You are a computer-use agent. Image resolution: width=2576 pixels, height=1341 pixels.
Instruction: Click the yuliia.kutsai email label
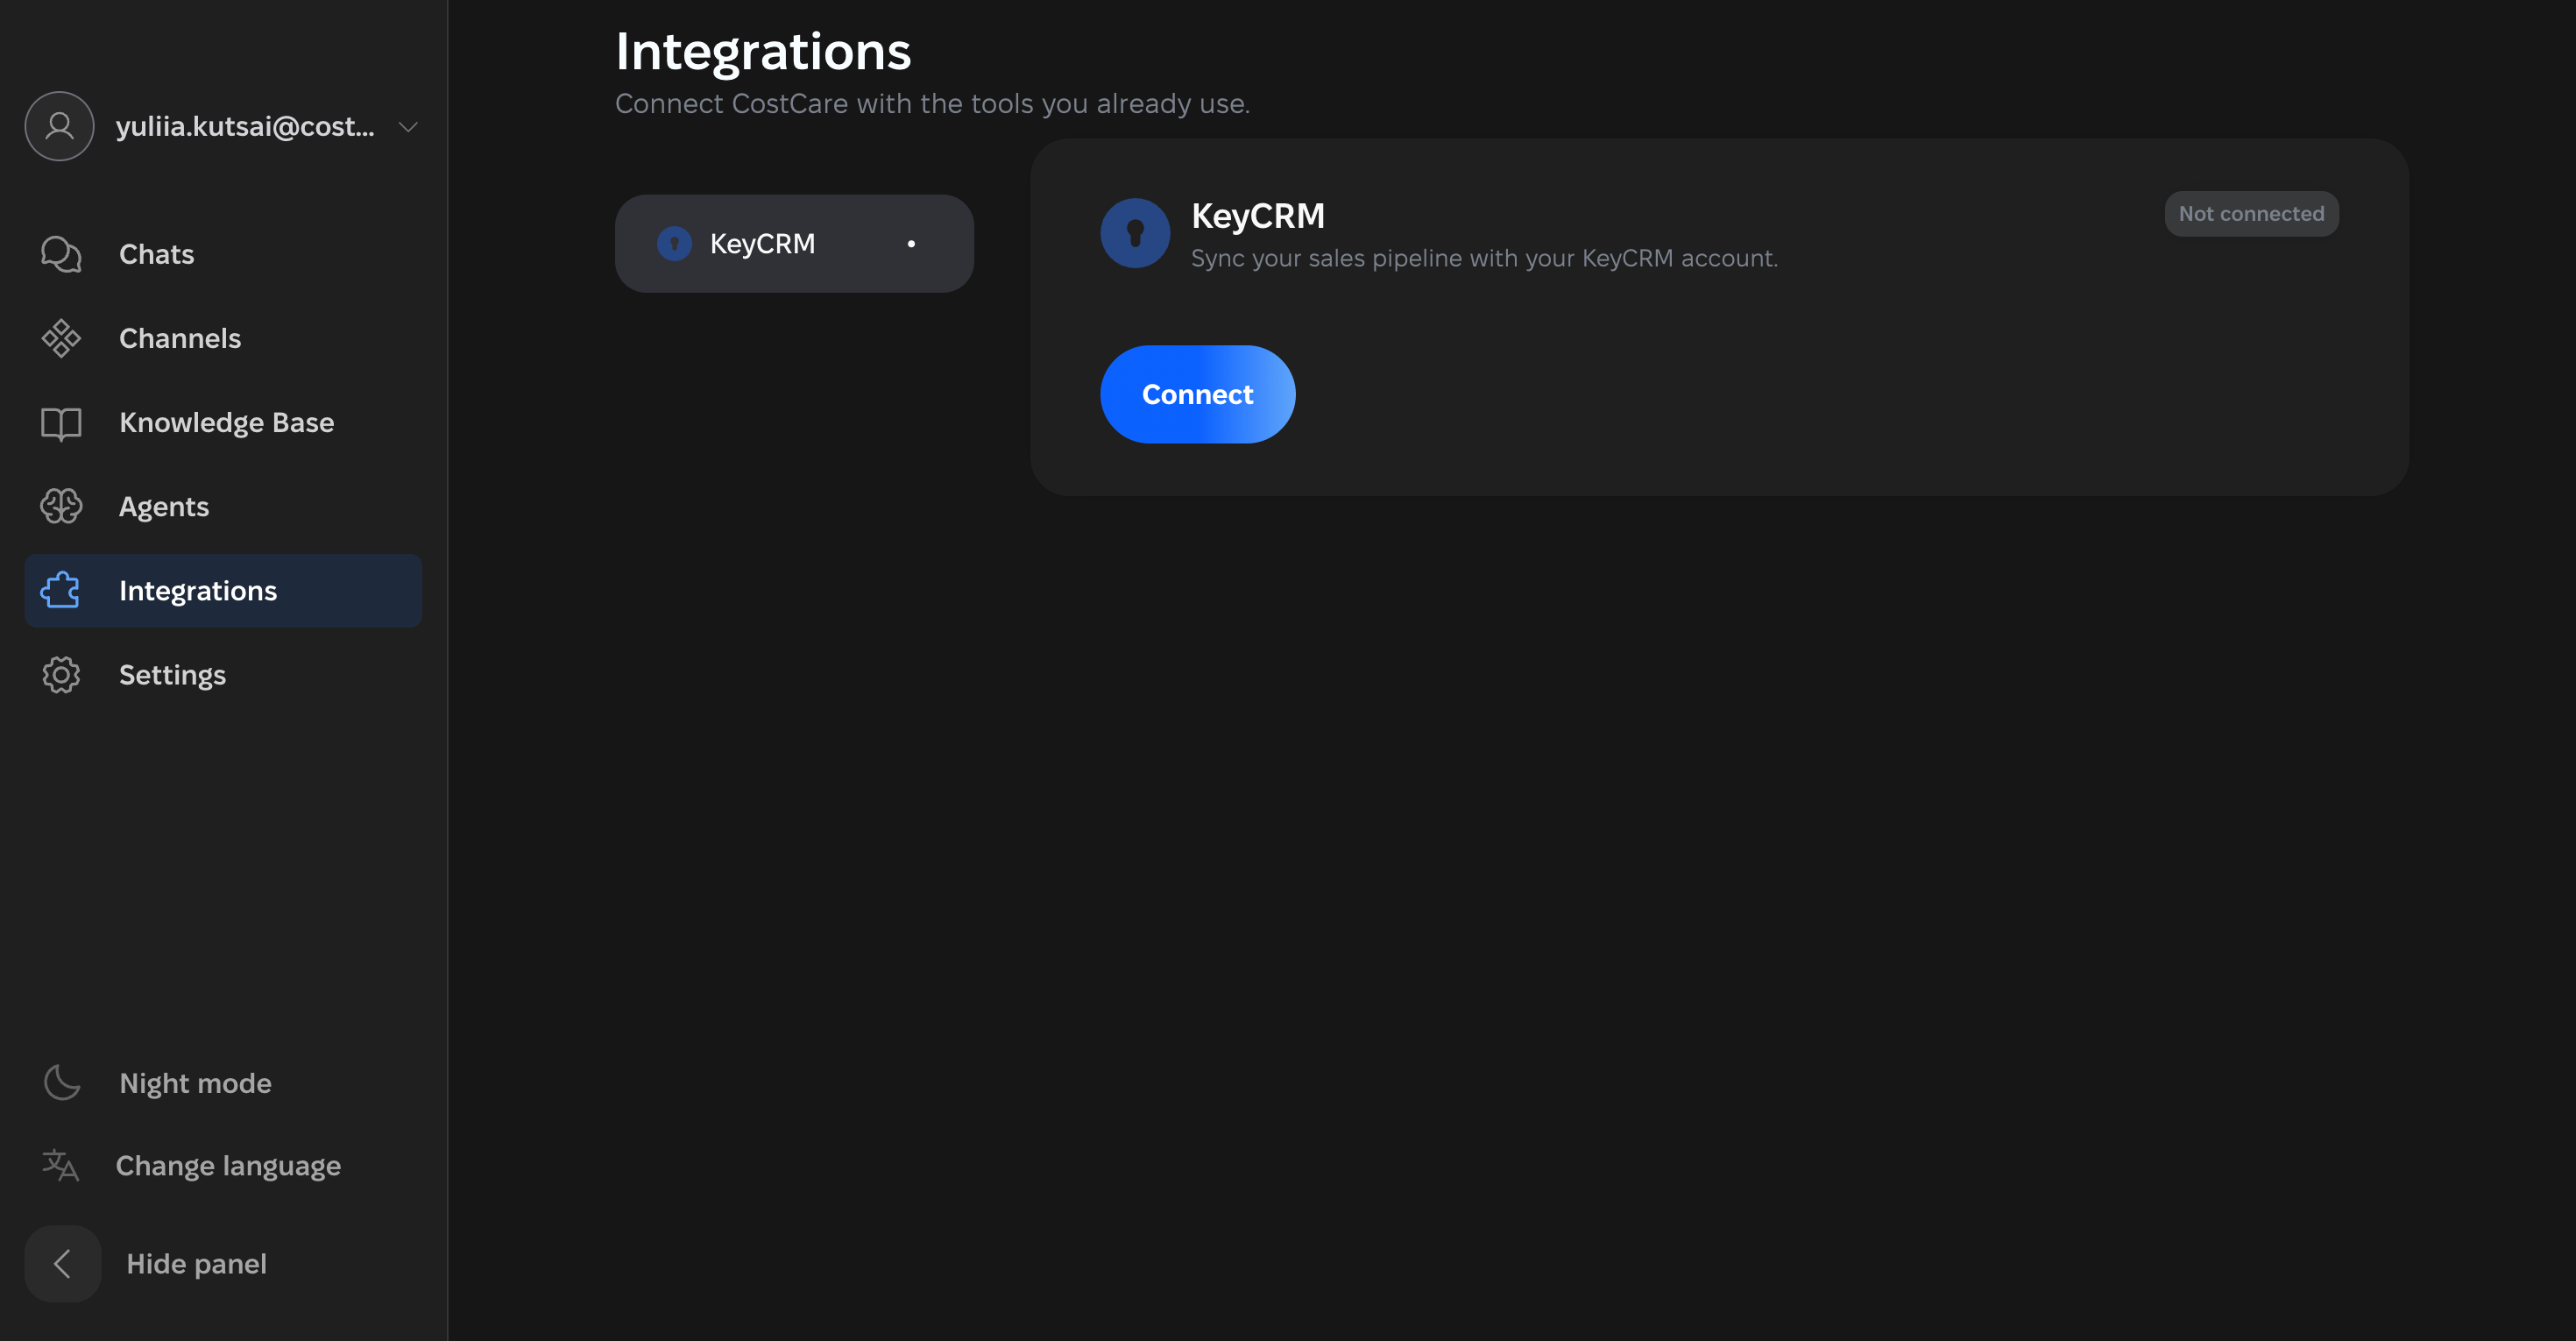(x=245, y=126)
